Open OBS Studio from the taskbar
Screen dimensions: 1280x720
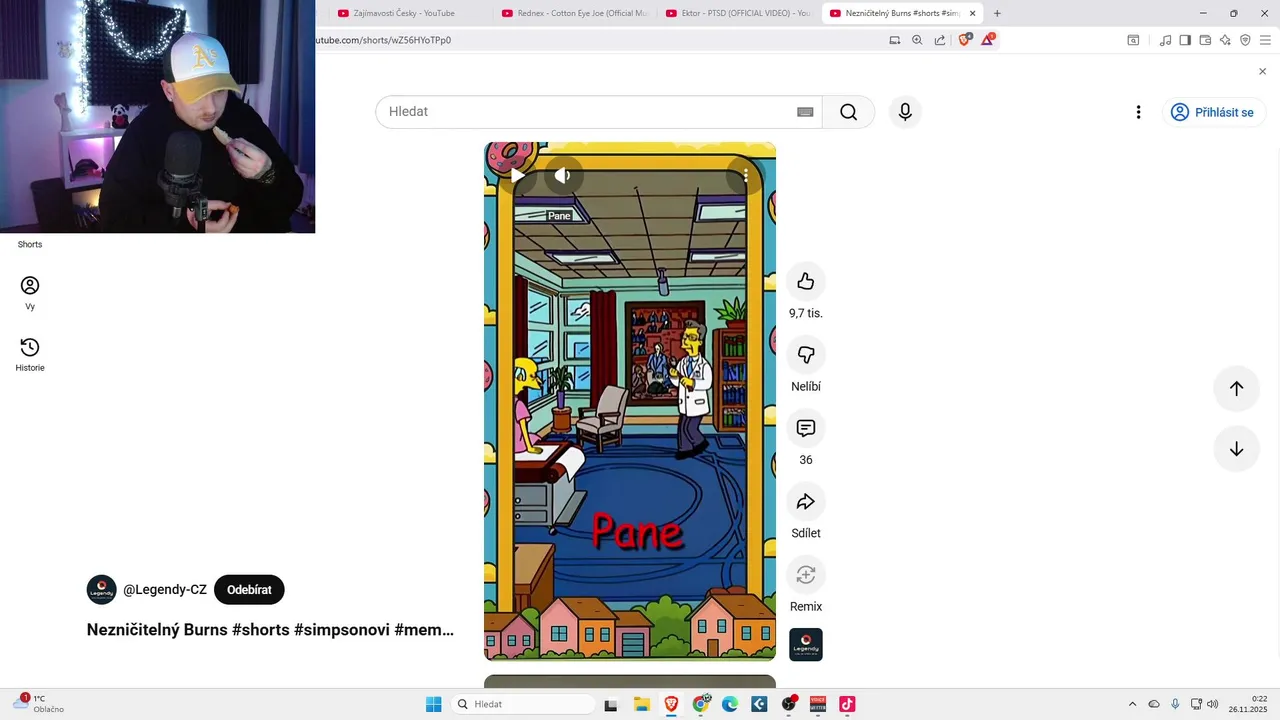[x=789, y=704]
